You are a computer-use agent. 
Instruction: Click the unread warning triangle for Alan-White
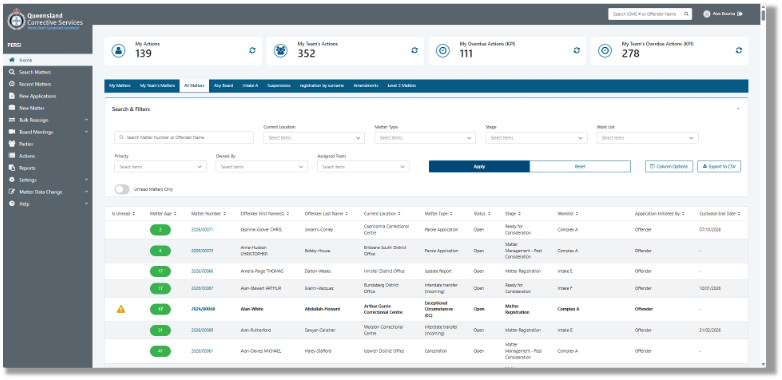[121, 309]
